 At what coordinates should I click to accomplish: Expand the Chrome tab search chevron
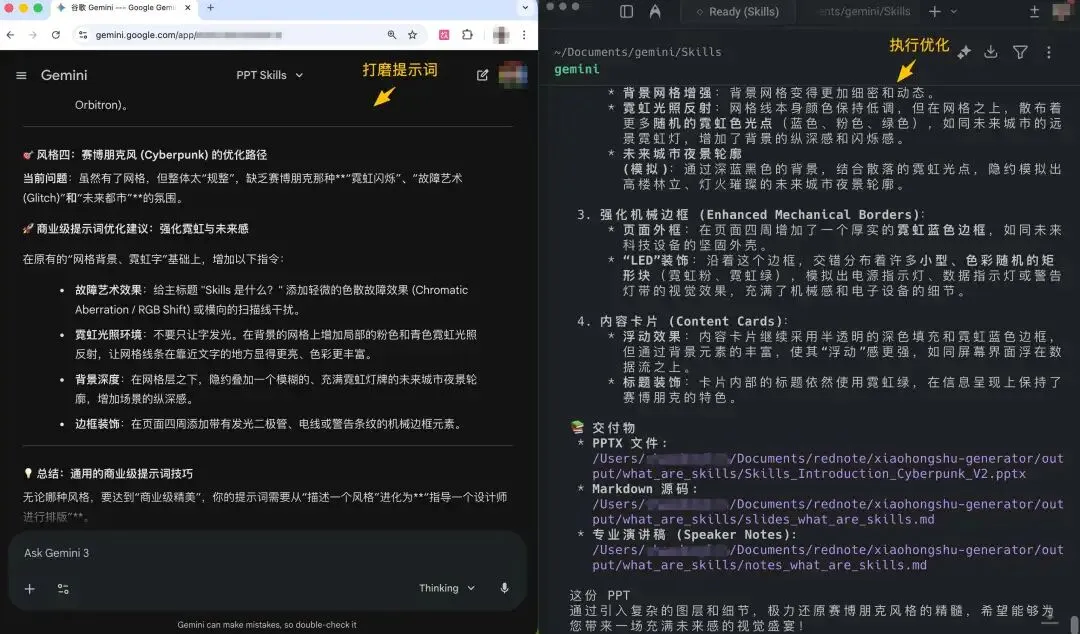click(x=525, y=8)
